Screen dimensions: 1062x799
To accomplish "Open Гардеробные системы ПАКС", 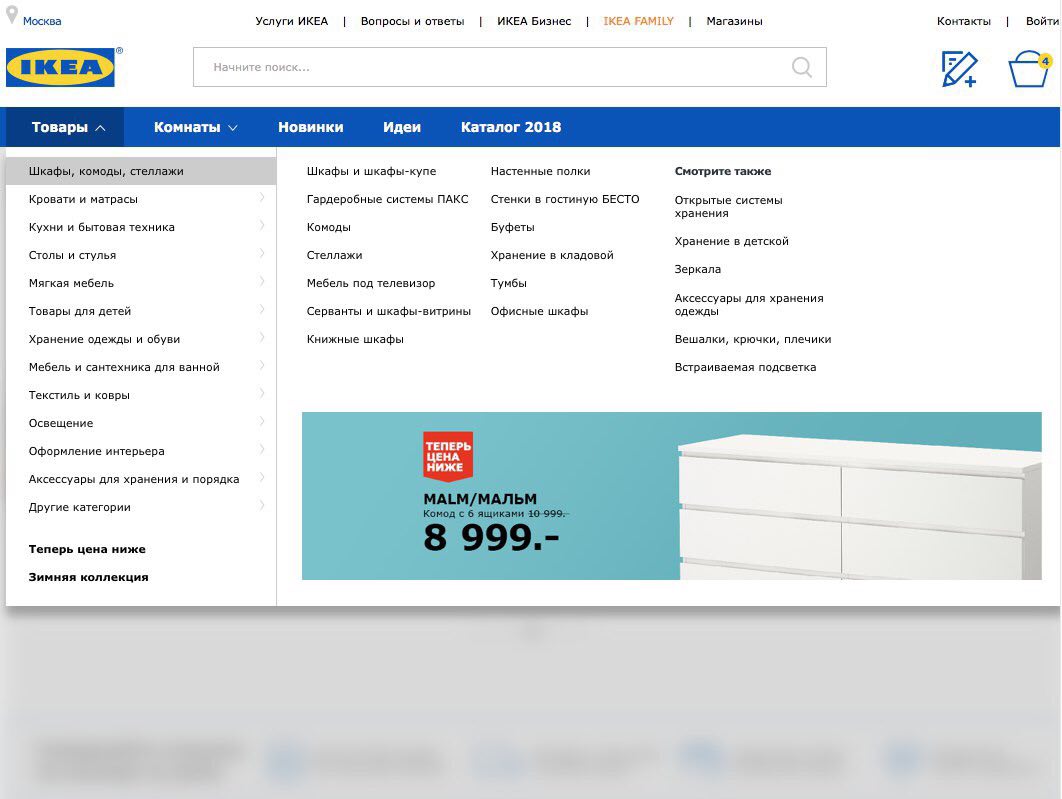I will coord(387,199).
